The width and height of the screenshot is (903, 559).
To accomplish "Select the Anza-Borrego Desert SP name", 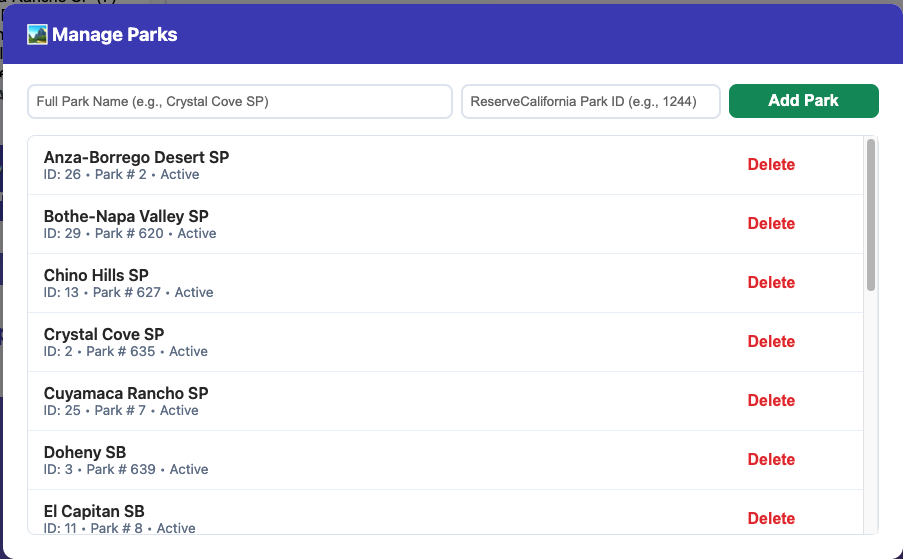I will tap(136, 158).
